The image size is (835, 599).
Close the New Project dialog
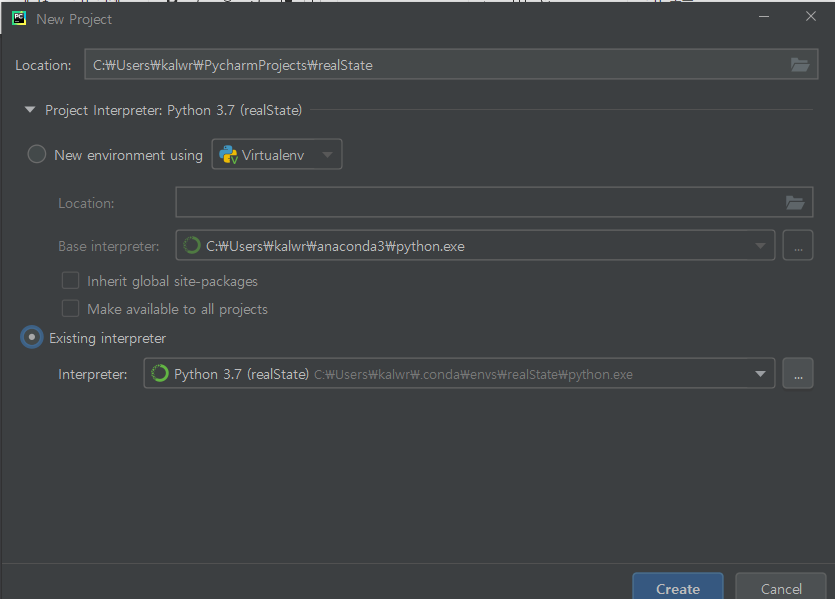[x=811, y=17]
